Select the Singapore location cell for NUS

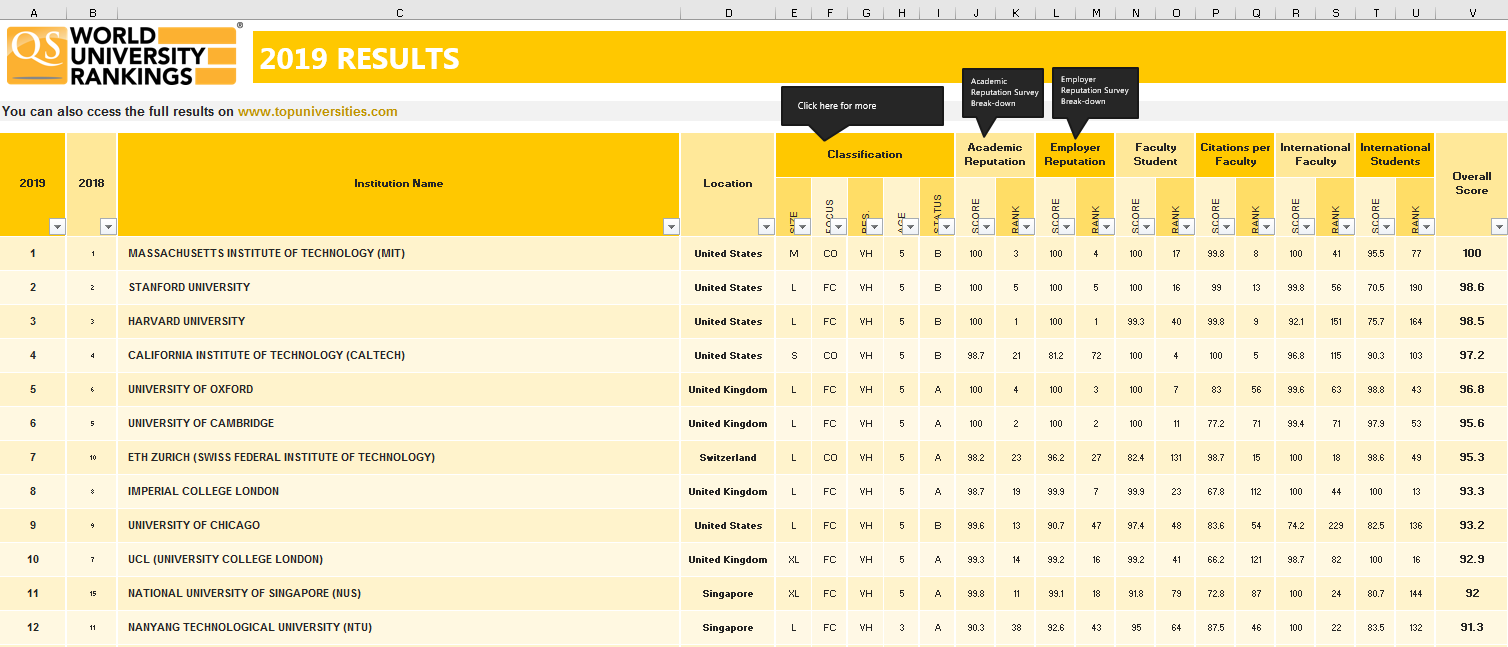tap(728, 594)
